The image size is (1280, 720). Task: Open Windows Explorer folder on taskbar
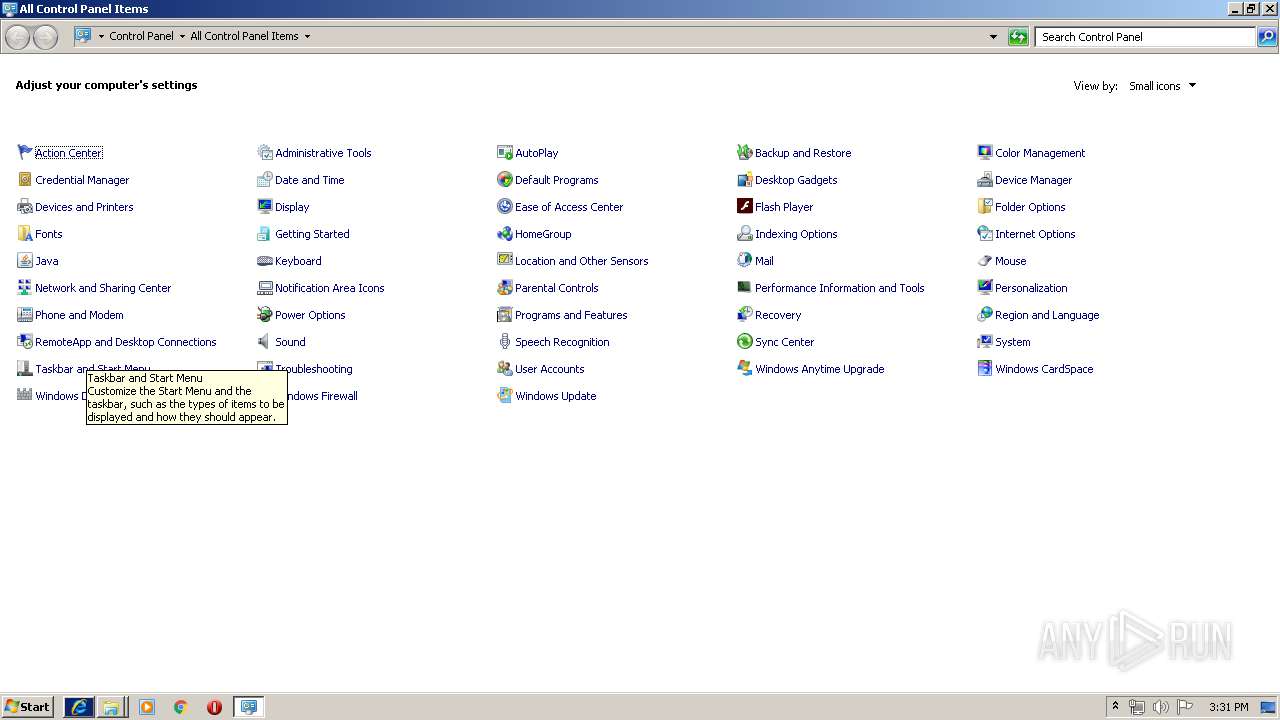pyautogui.click(x=111, y=707)
